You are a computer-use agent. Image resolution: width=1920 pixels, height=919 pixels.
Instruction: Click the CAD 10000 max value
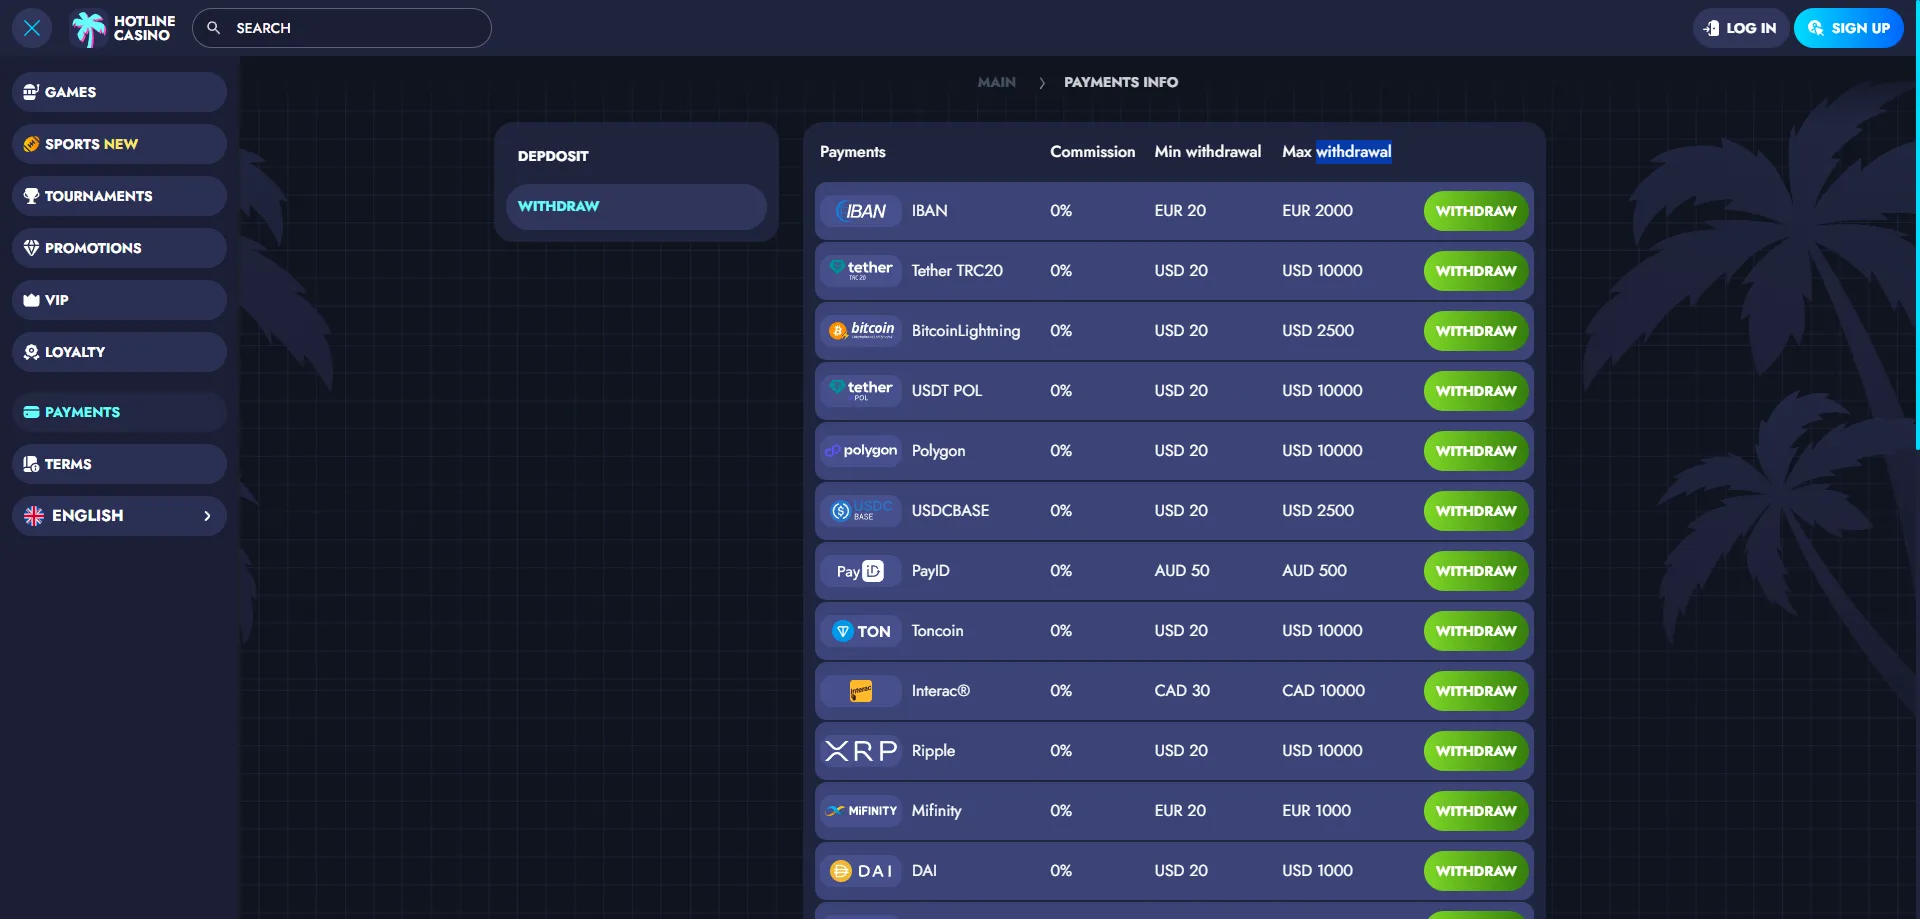pyautogui.click(x=1323, y=691)
